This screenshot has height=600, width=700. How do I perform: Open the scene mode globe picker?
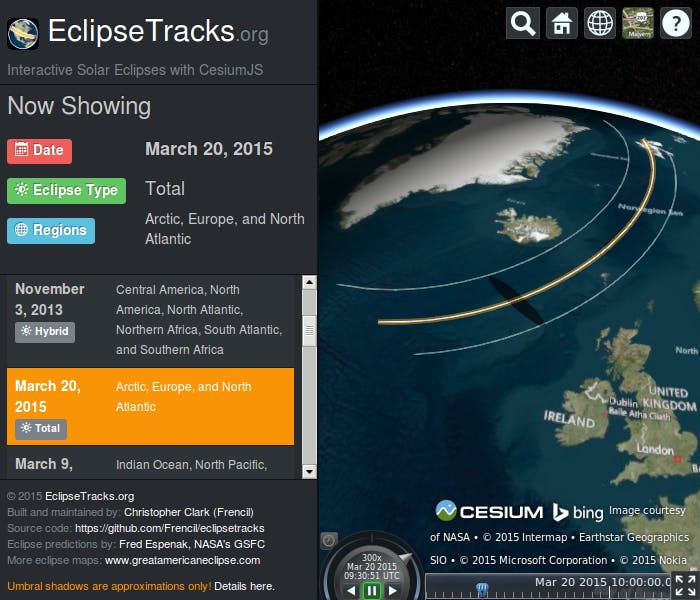pos(600,23)
